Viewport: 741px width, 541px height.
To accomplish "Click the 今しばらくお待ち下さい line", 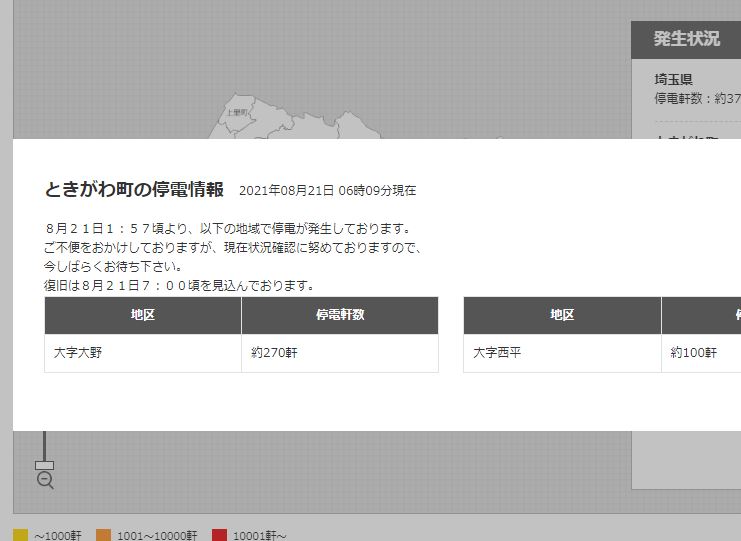I will 113,266.
